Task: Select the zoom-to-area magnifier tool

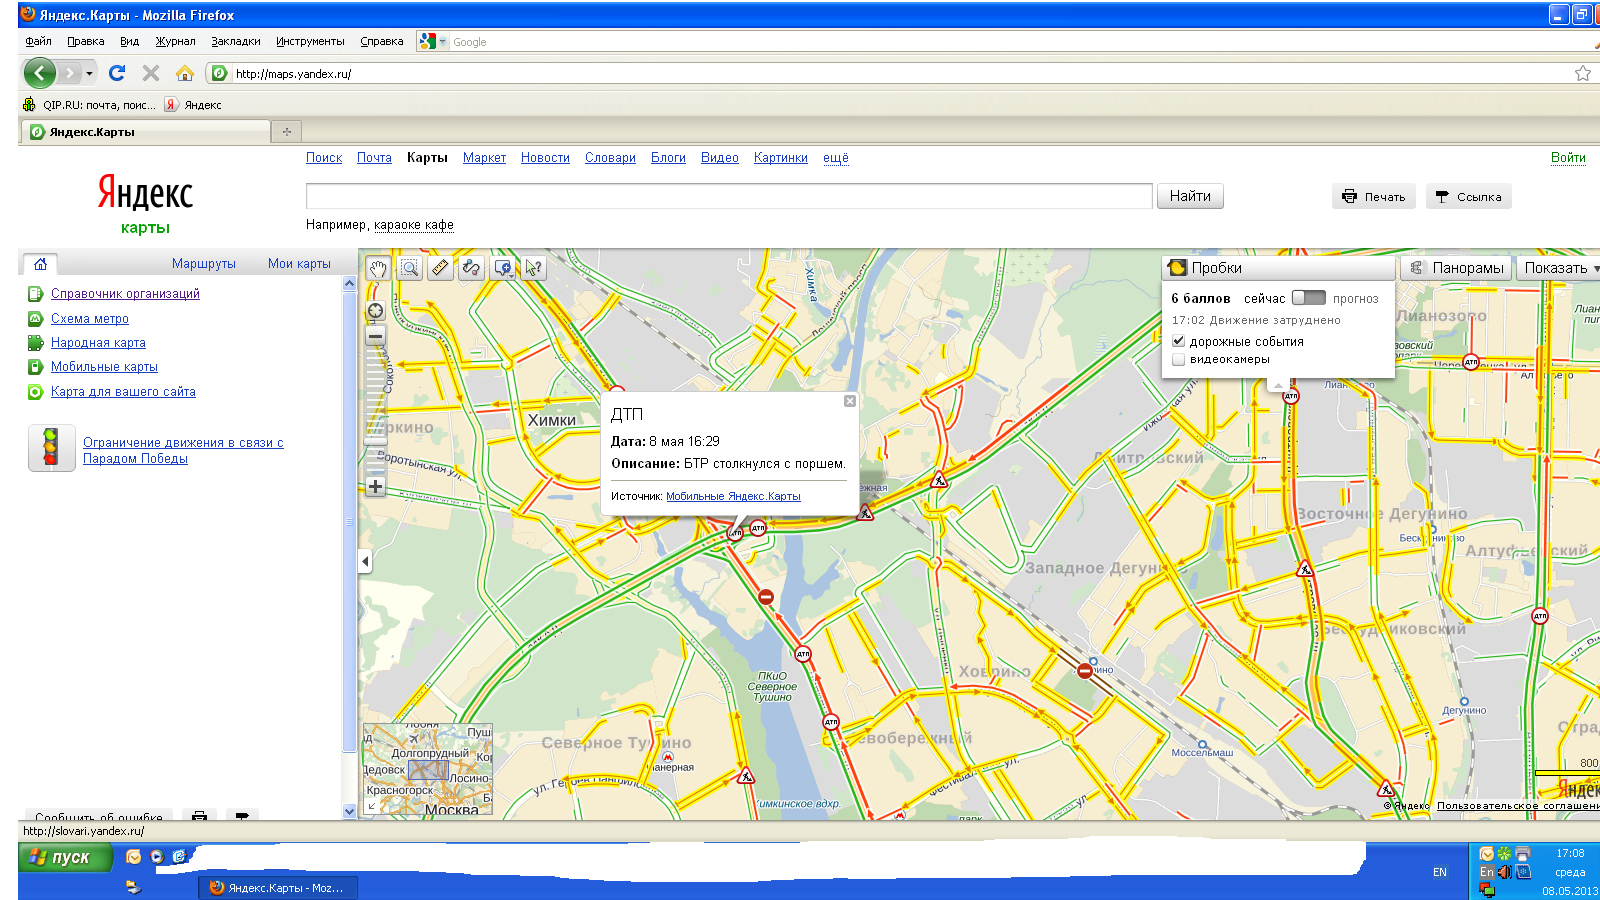Action: coord(409,268)
